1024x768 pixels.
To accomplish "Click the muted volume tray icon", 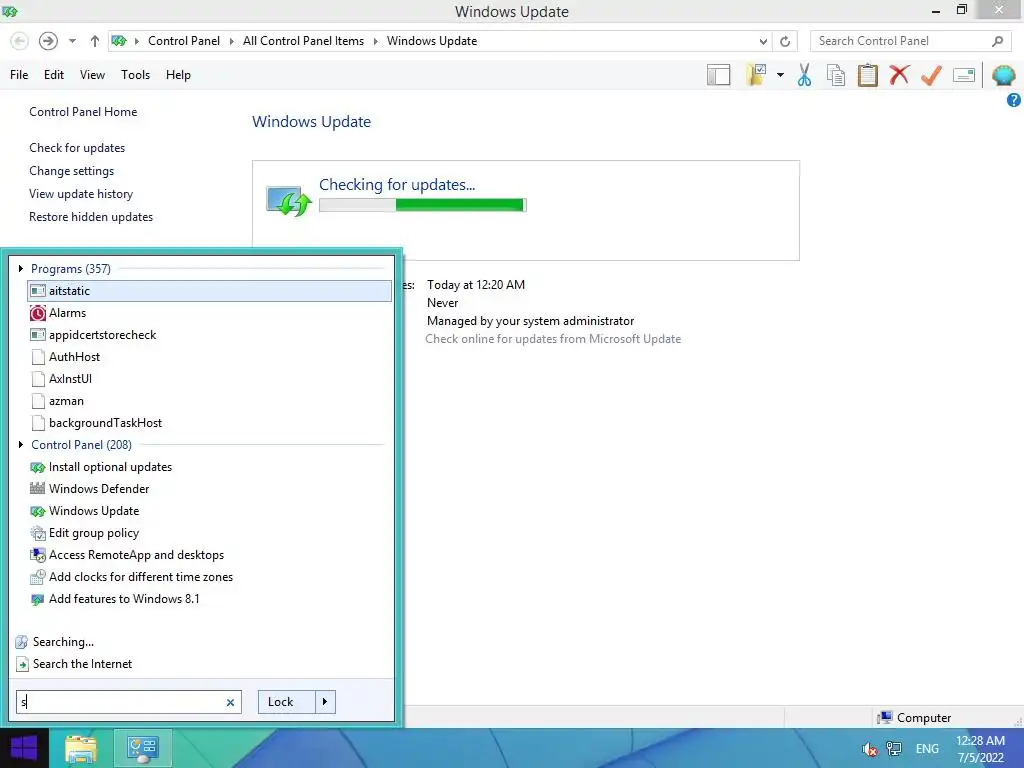I will tap(869, 749).
